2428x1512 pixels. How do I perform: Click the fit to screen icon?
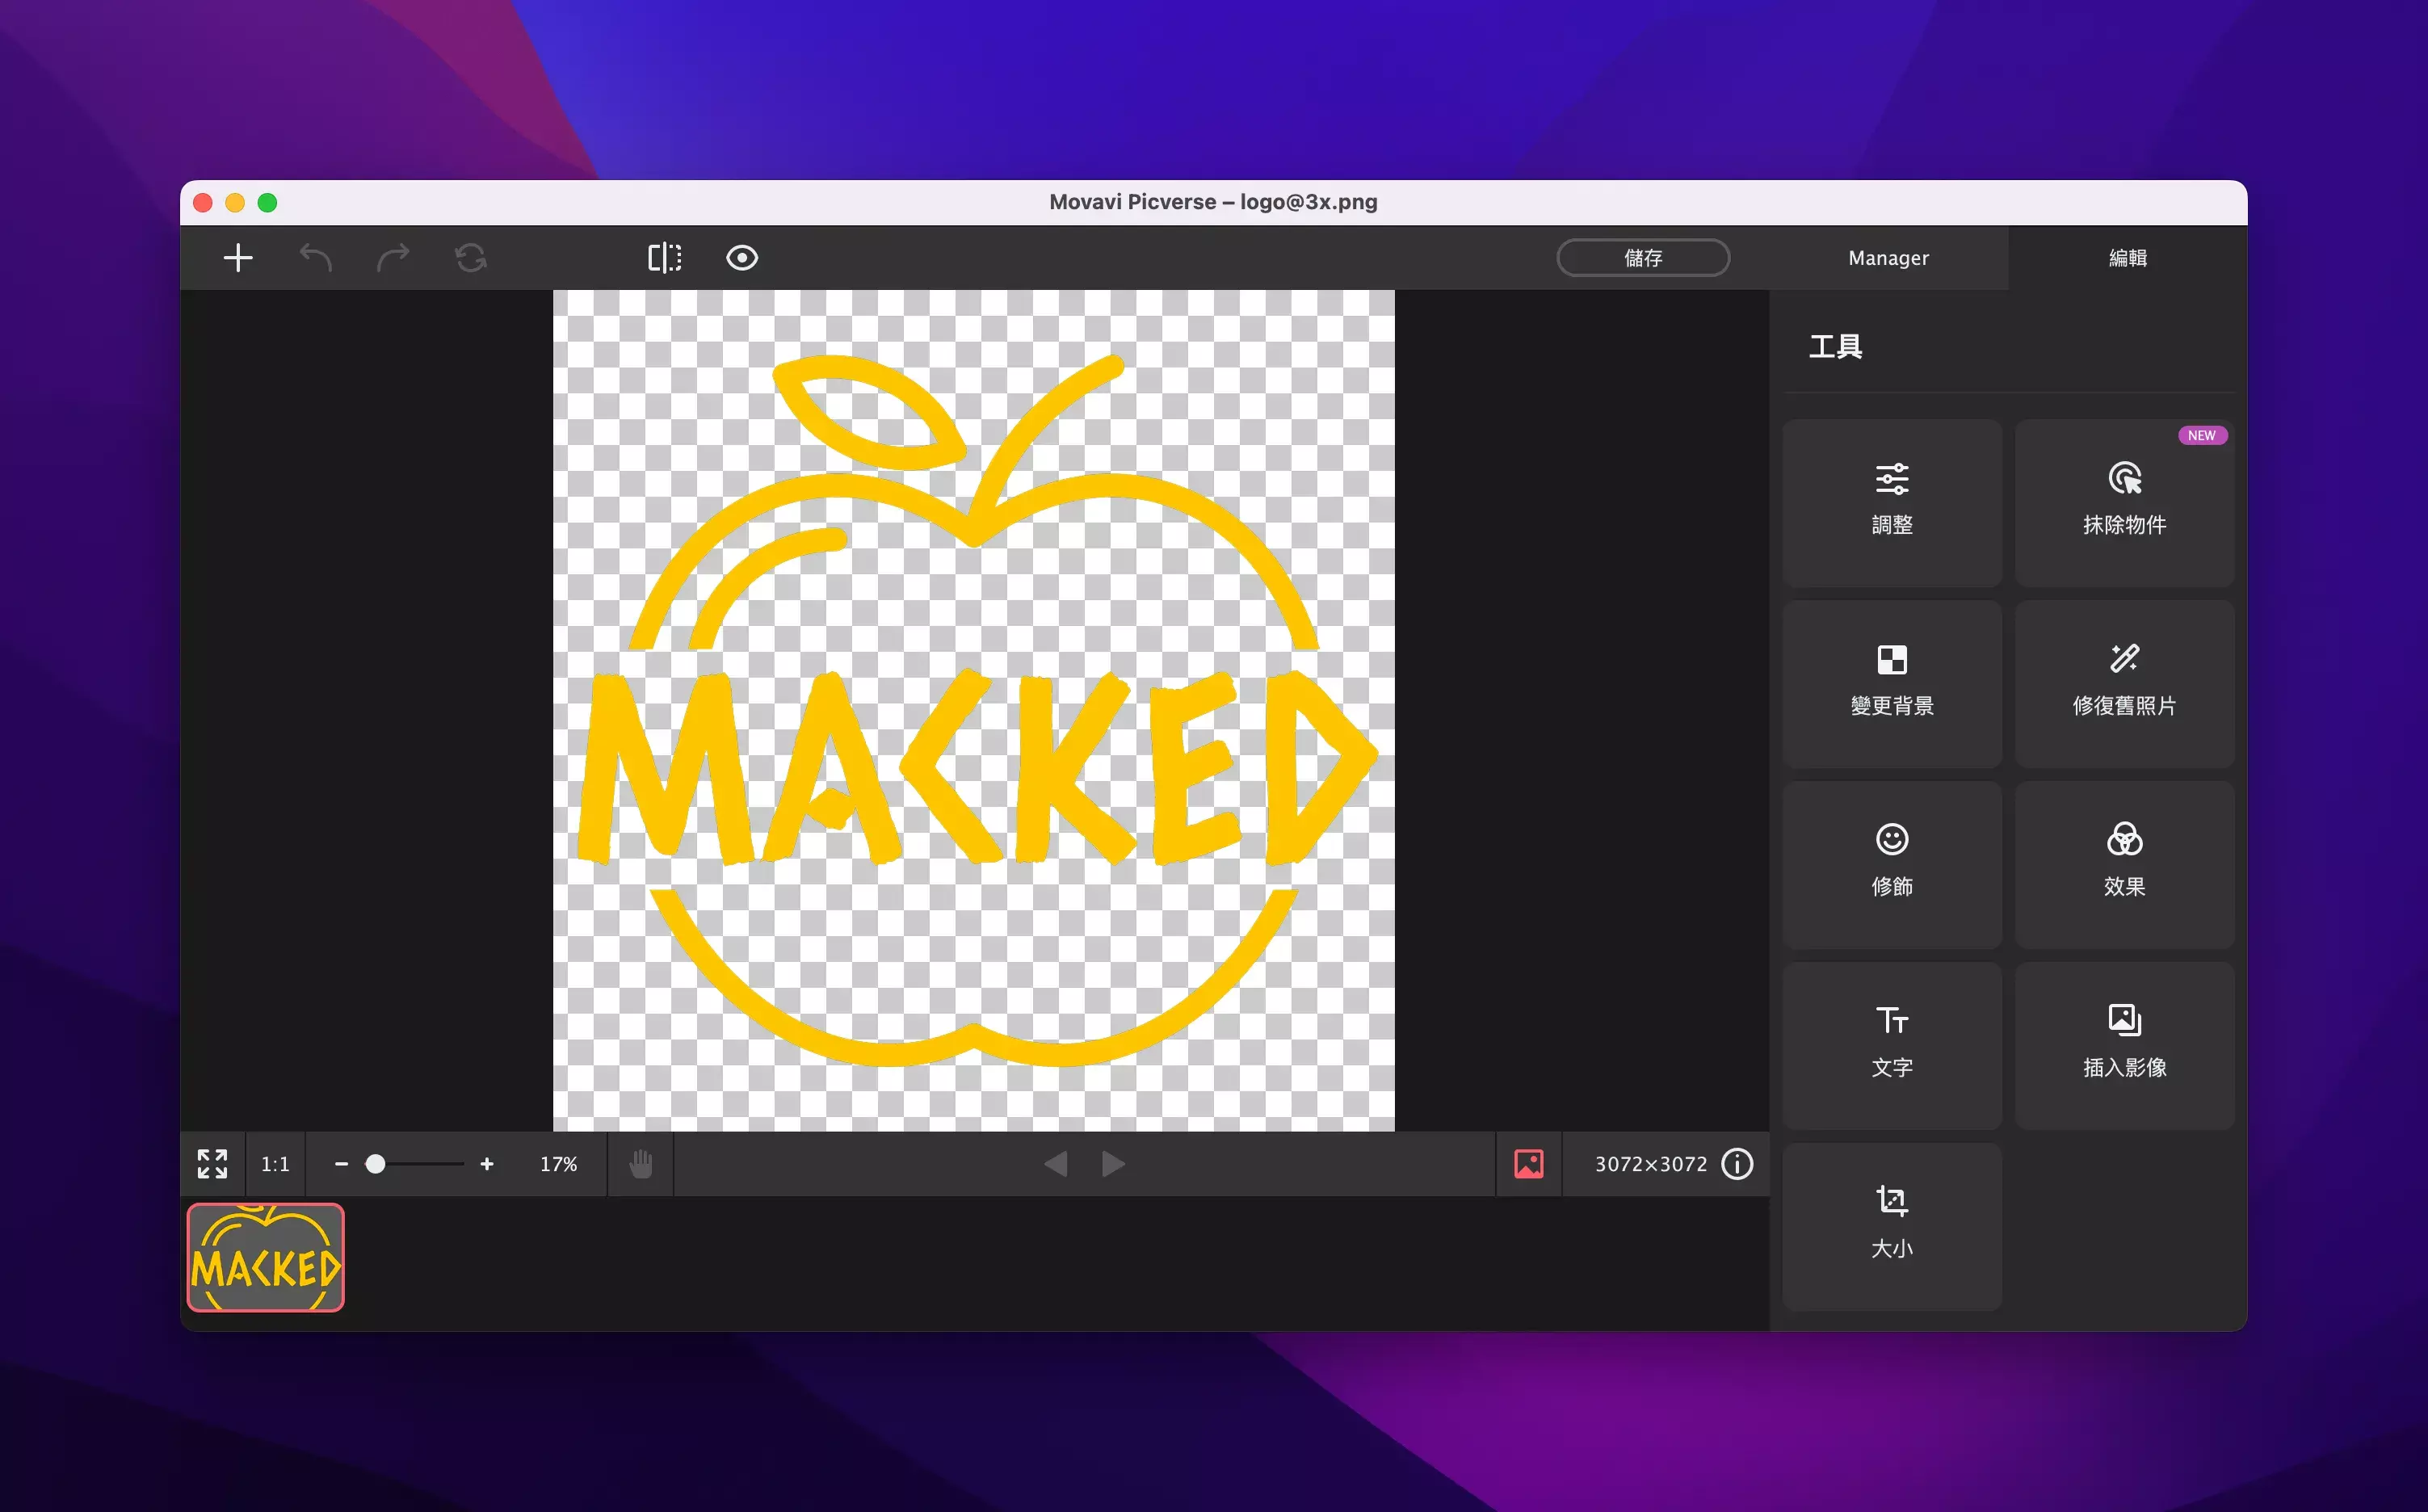[x=212, y=1164]
